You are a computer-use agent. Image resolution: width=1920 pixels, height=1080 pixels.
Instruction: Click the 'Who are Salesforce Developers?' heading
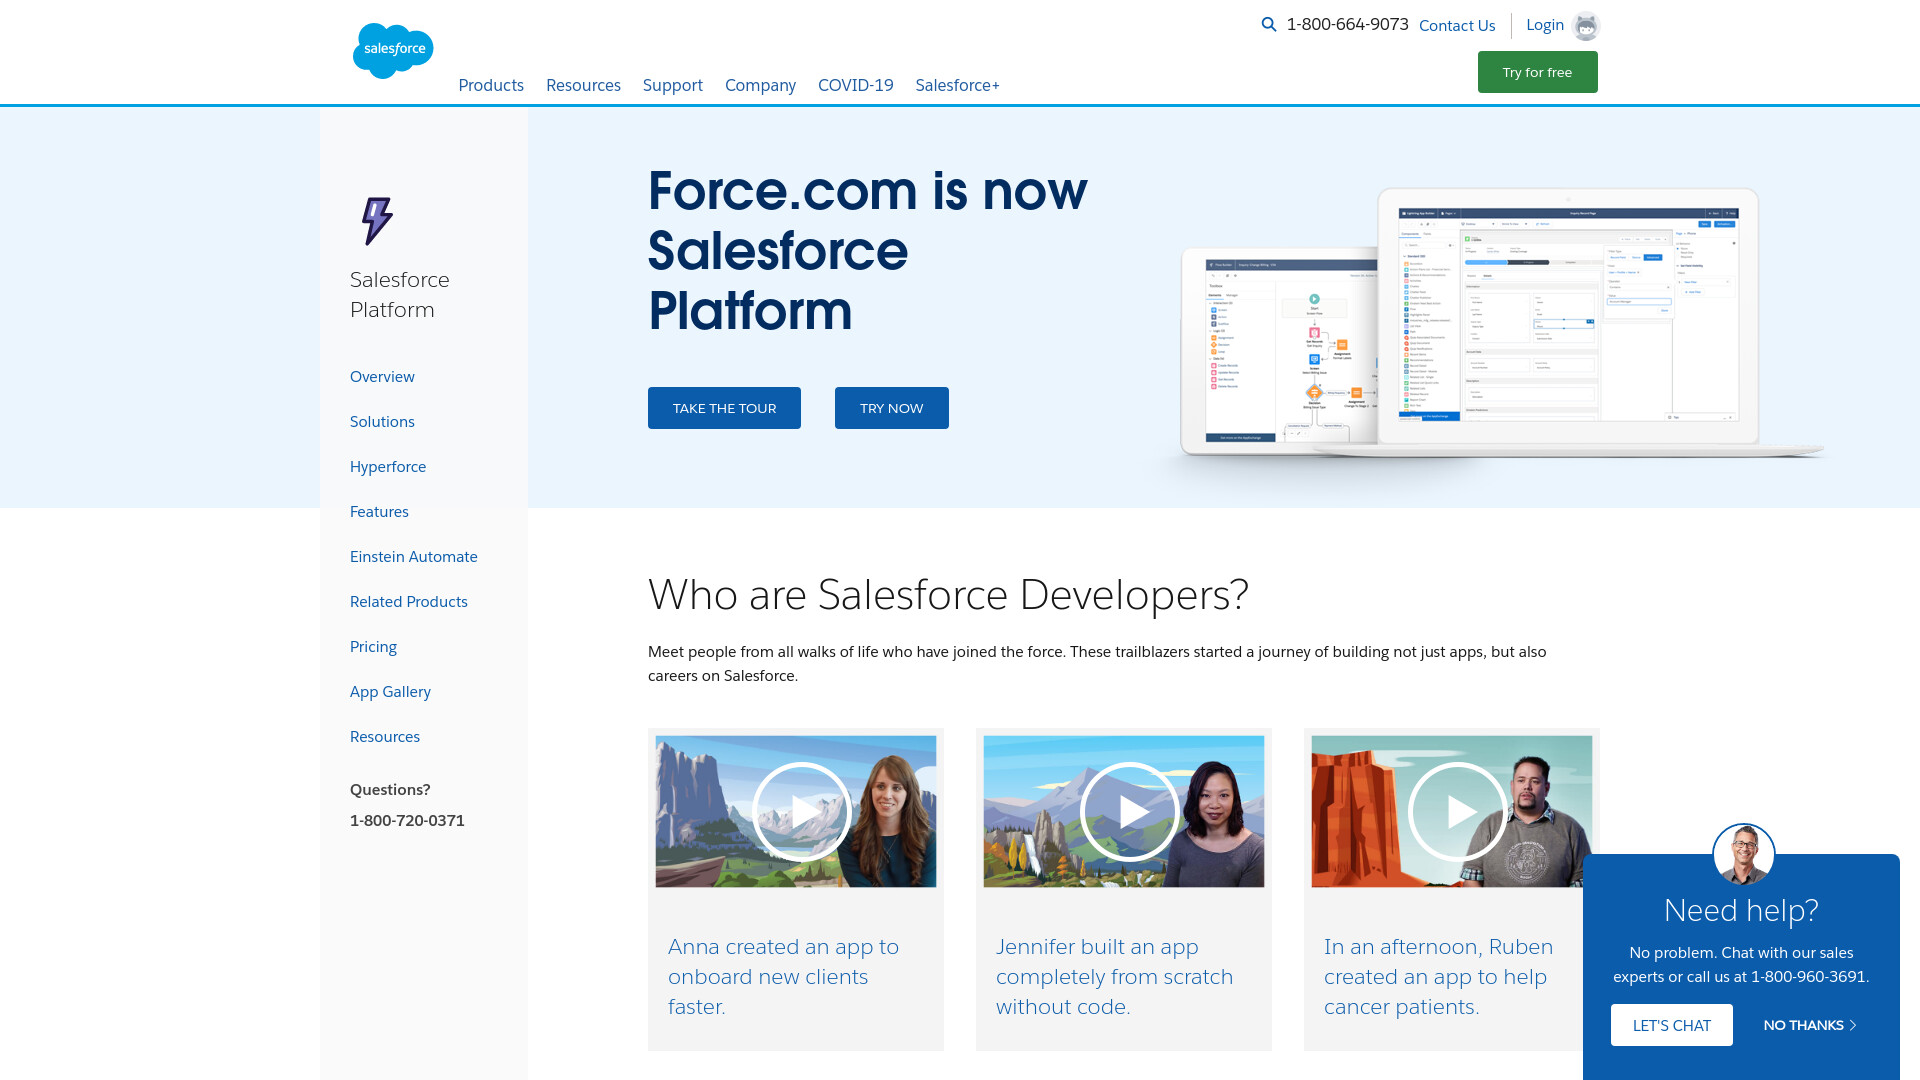[x=948, y=594]
